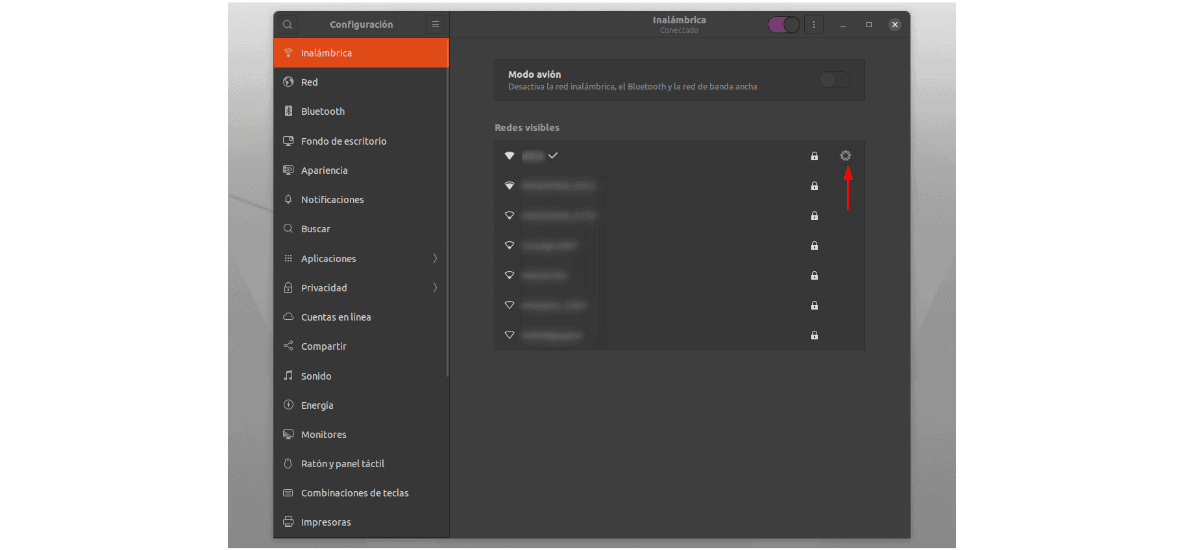The height and width of the screenshot is (550, 1200).
Task: Open the Bluetooth panel
Action: 361,111
